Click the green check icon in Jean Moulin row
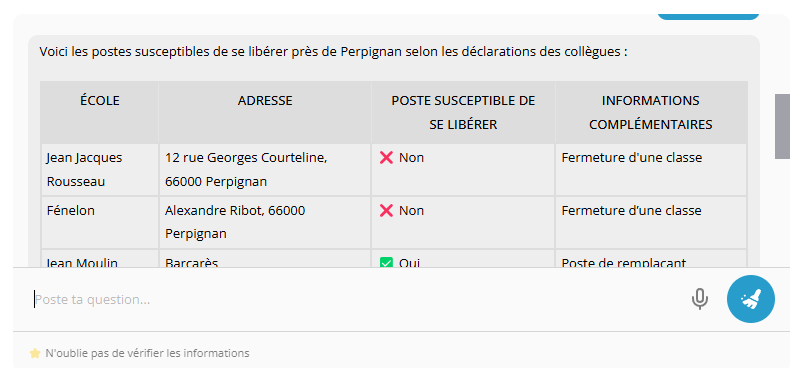Screen dimensions: 803x368 coord(386,263)
